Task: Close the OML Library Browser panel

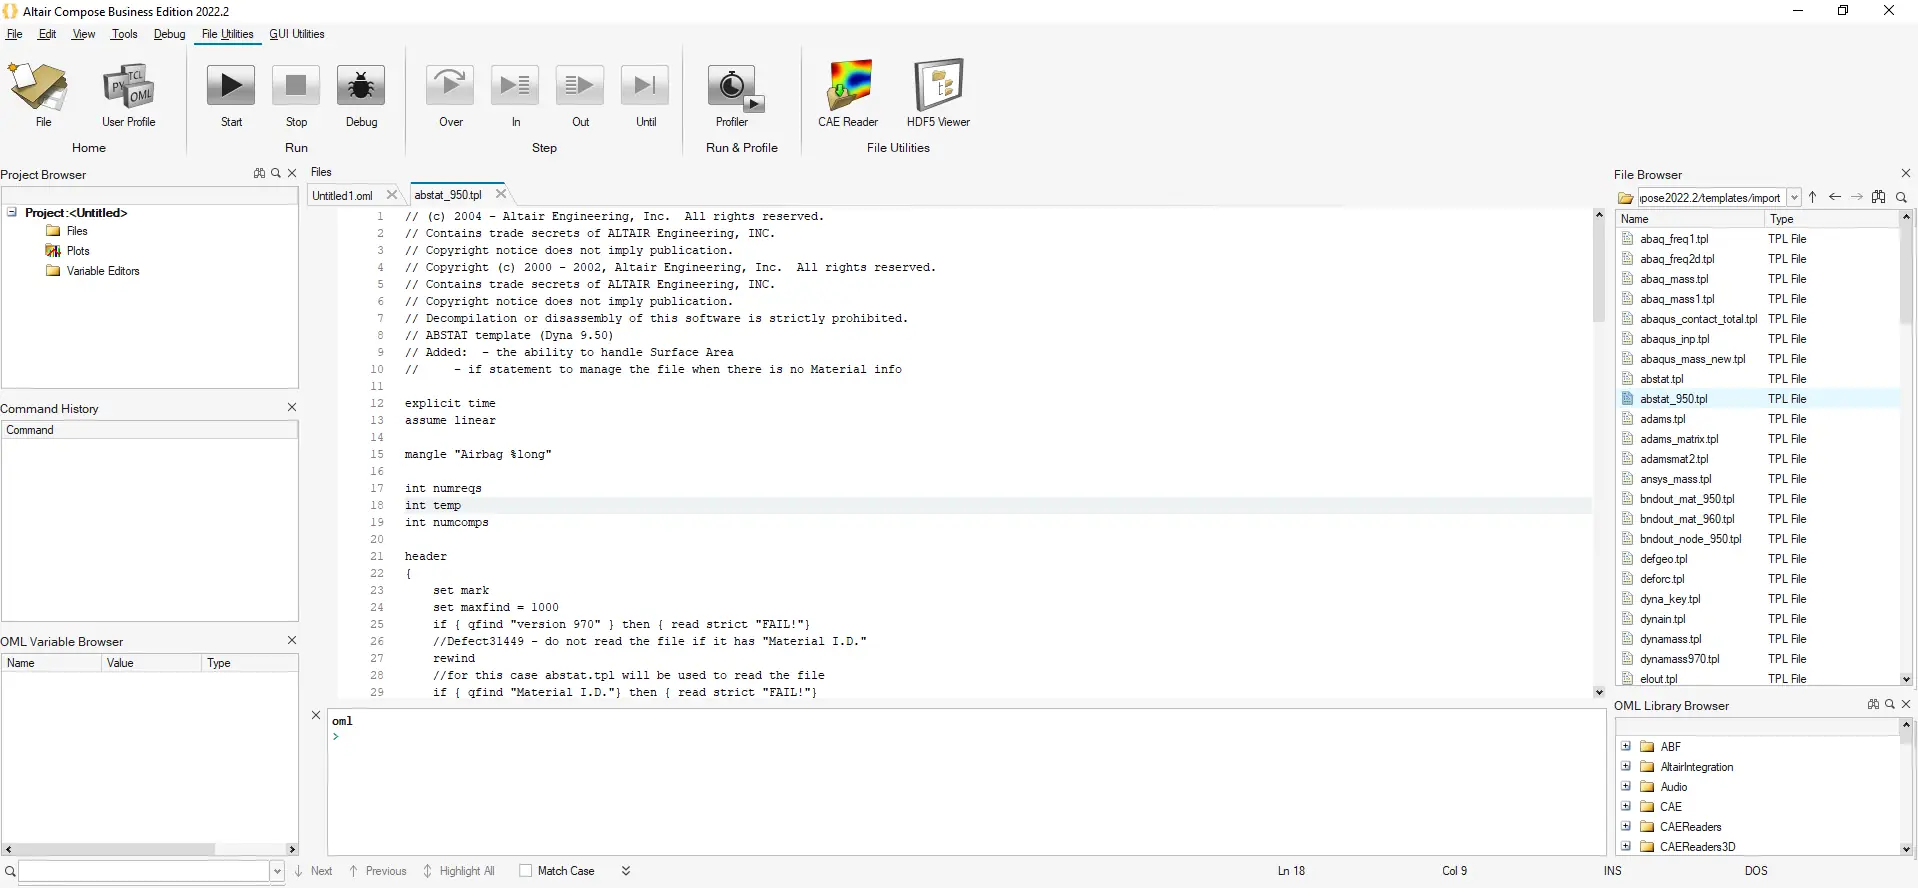Action: 1906,704
